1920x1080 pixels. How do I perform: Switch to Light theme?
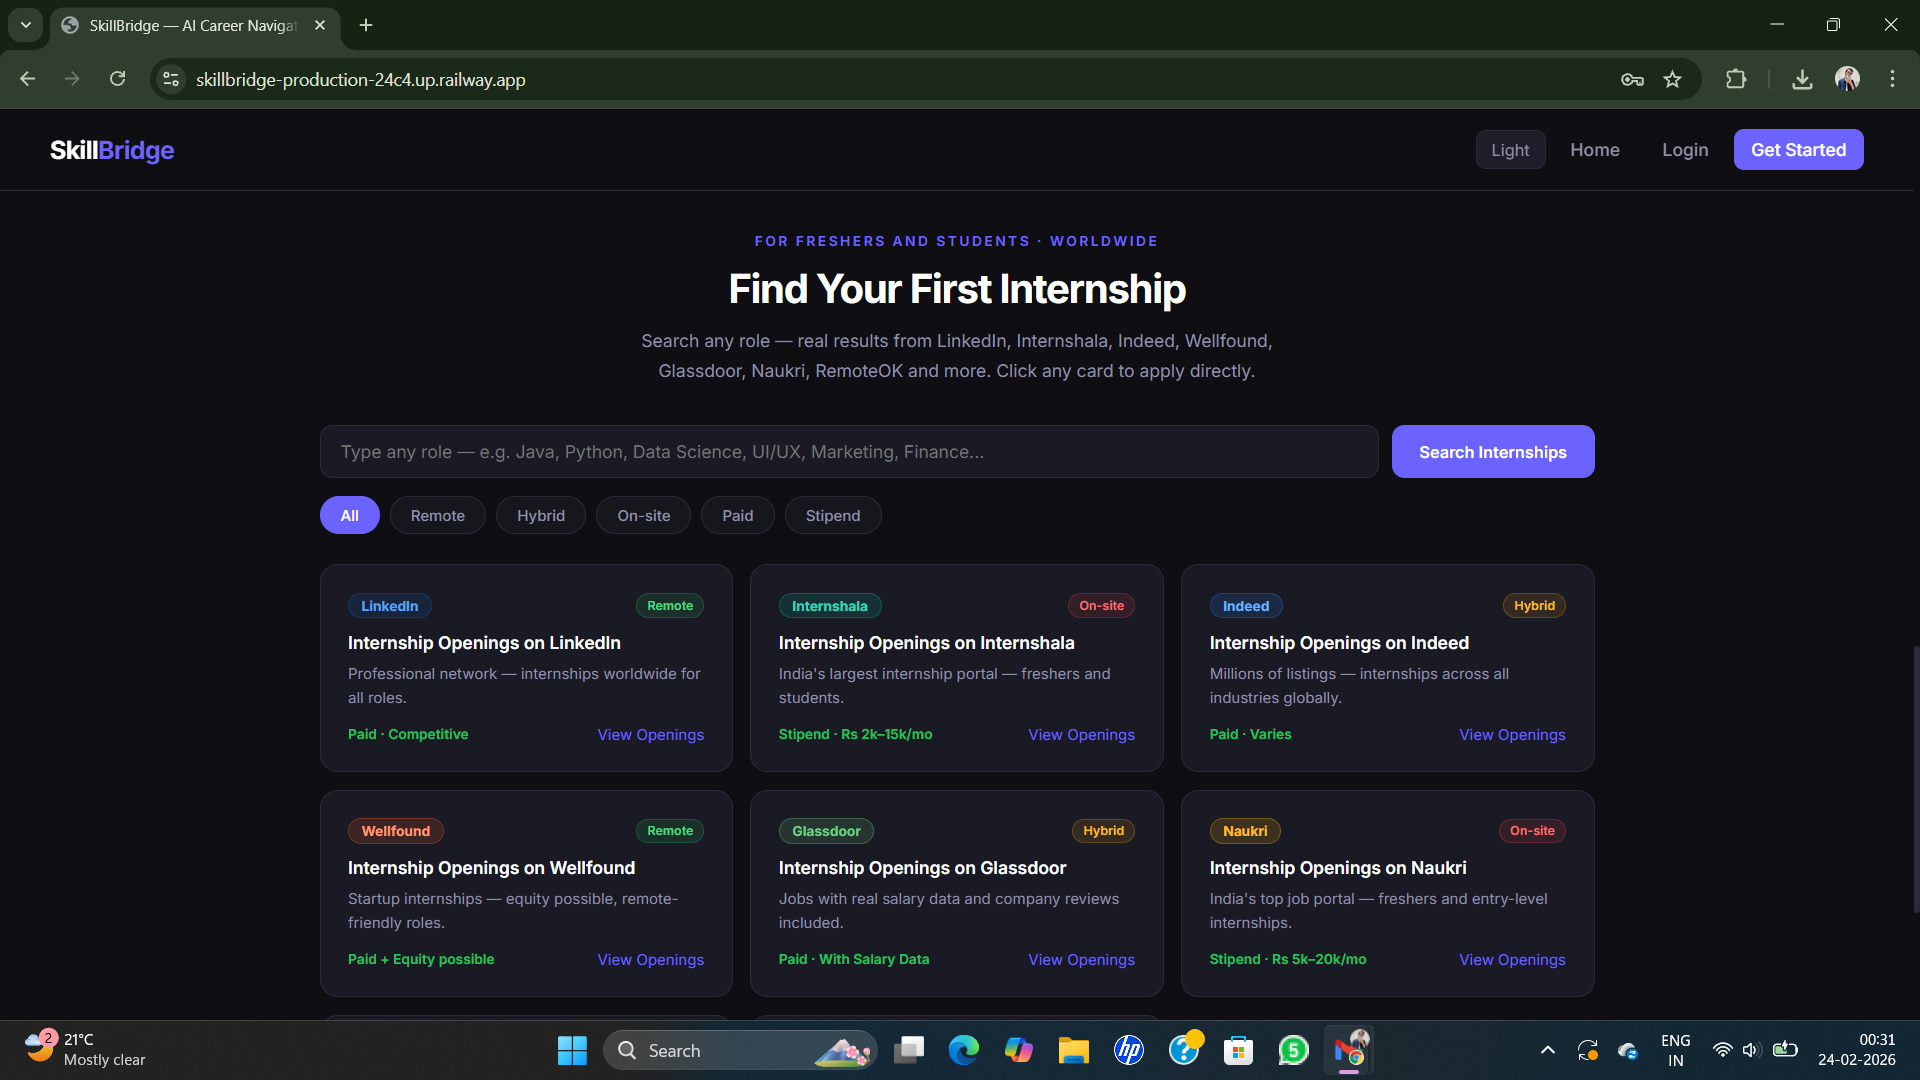1510,149
